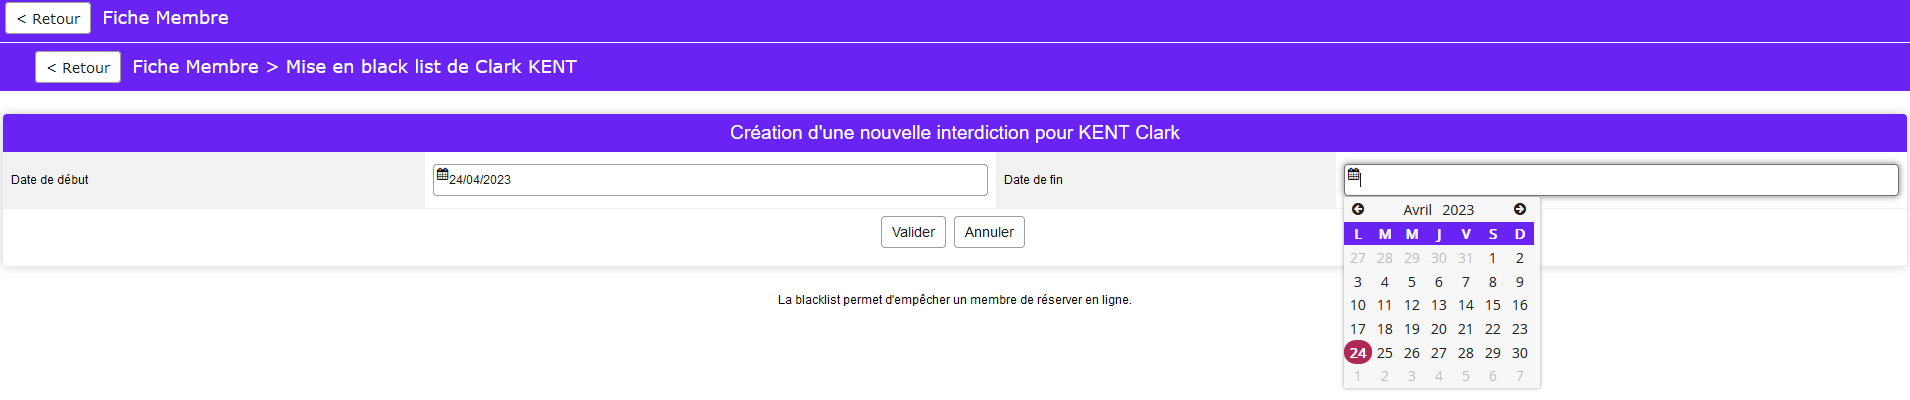Pick April 28 in the calendar
Image resolution: width=1910 pixels, height=400 pixels.
tap(1466, 353)
